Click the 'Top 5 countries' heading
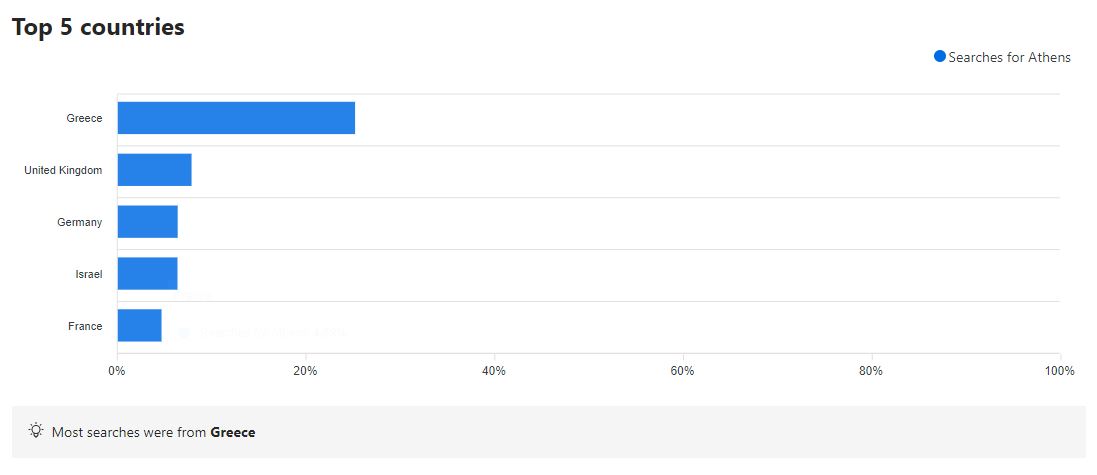This screenshot has height=475, width=1097. (98, 27)
